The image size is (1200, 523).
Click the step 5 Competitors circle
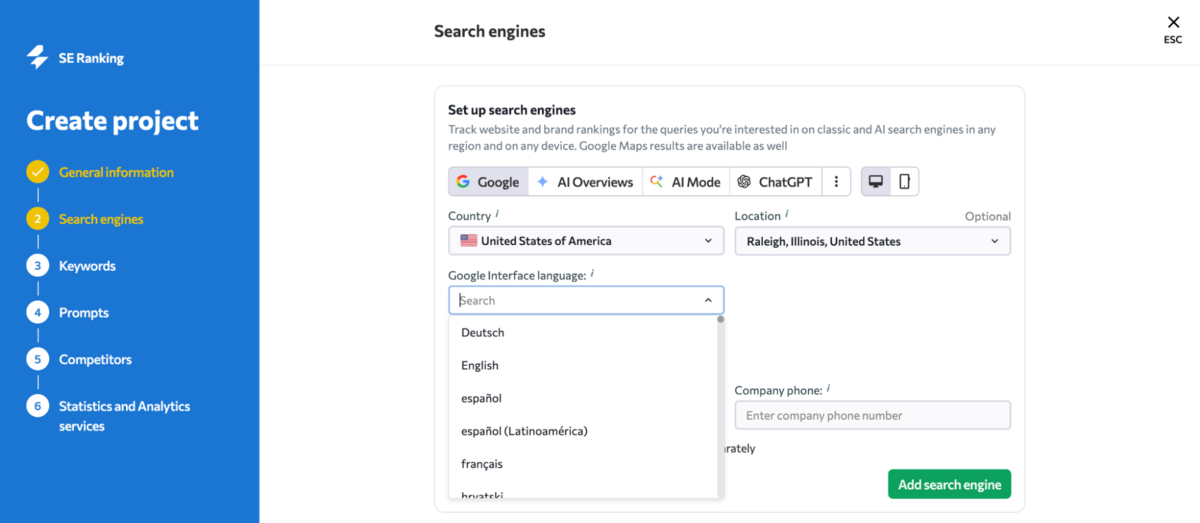[38, 359]
